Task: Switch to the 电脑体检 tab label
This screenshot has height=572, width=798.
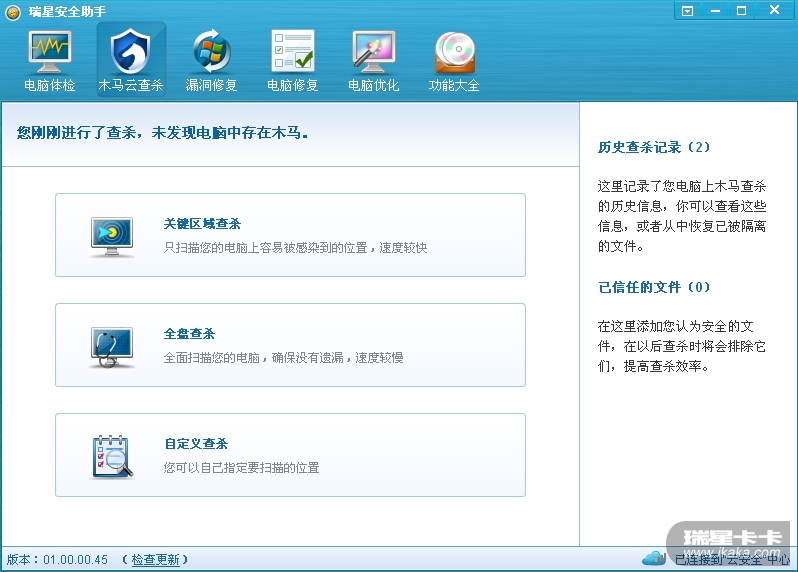Action: tap(50, 85)
